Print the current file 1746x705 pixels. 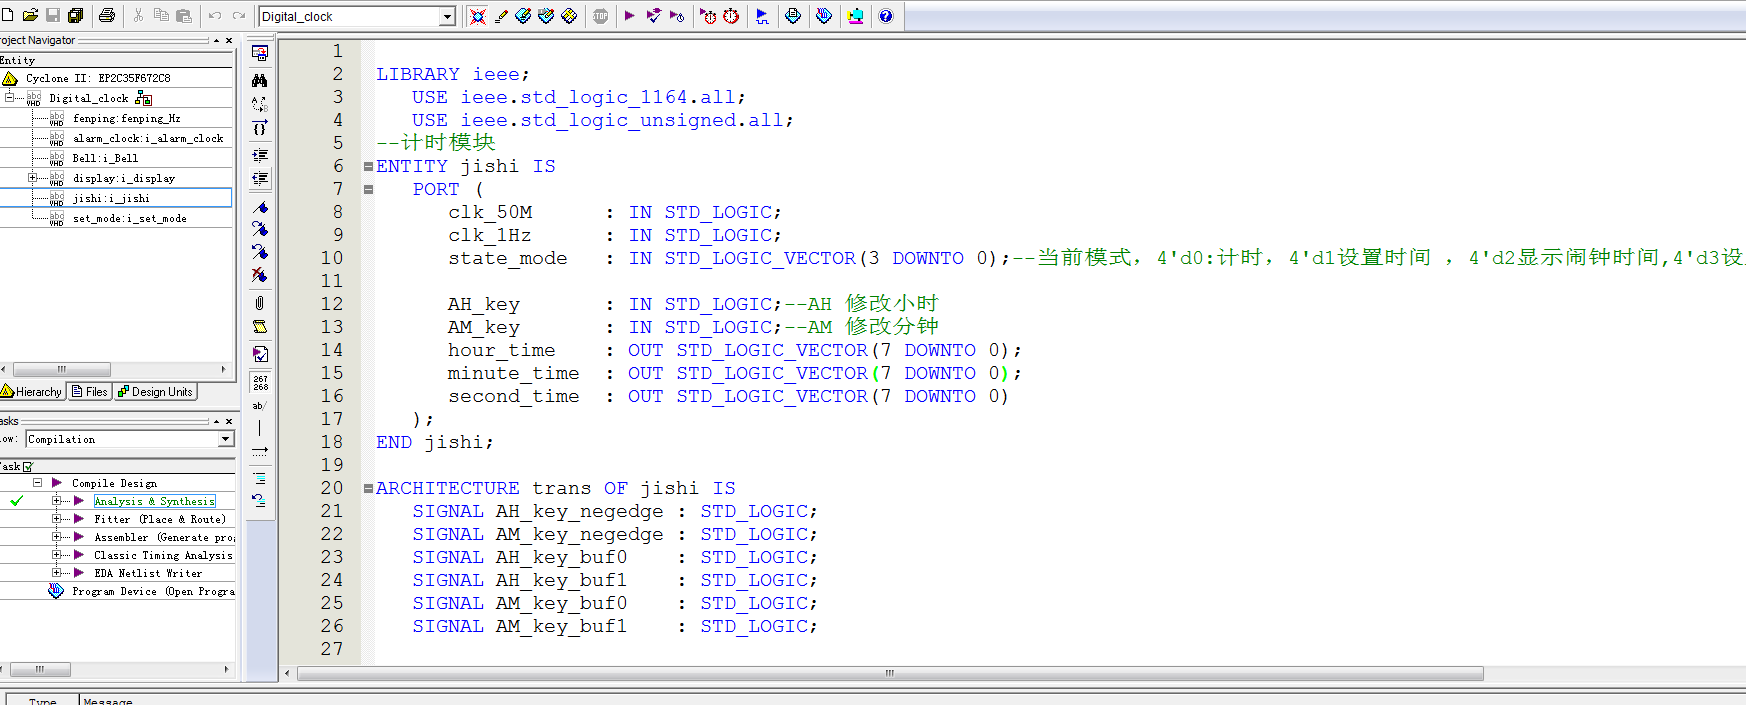pyautogui.click(x=107, y=15)
